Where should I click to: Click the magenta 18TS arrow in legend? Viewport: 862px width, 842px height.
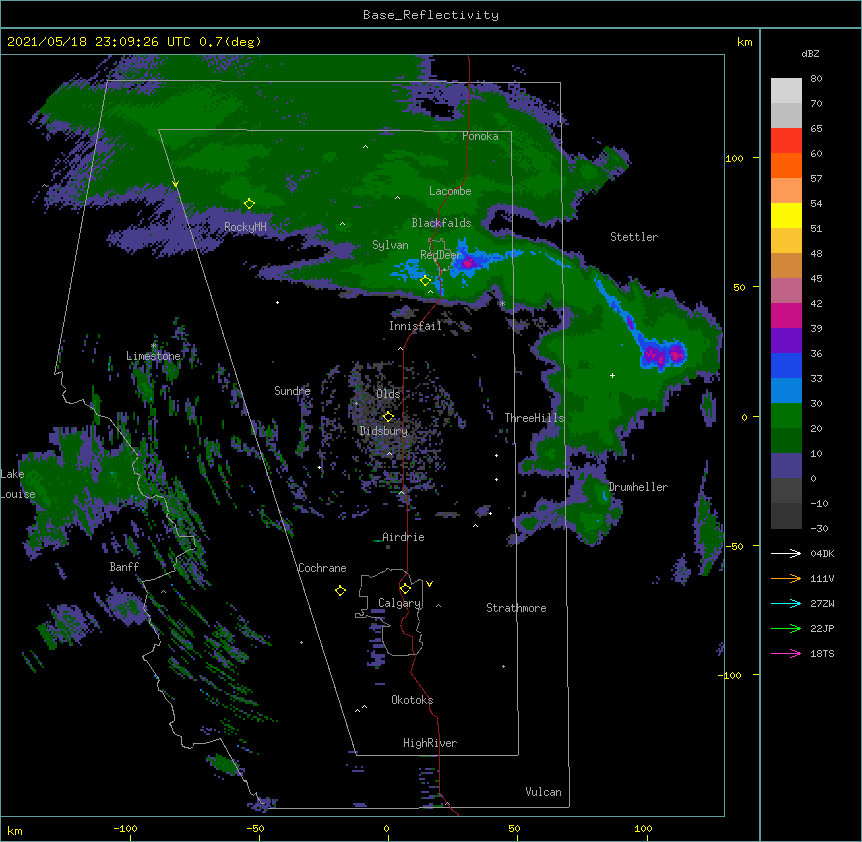pos(786,653)
